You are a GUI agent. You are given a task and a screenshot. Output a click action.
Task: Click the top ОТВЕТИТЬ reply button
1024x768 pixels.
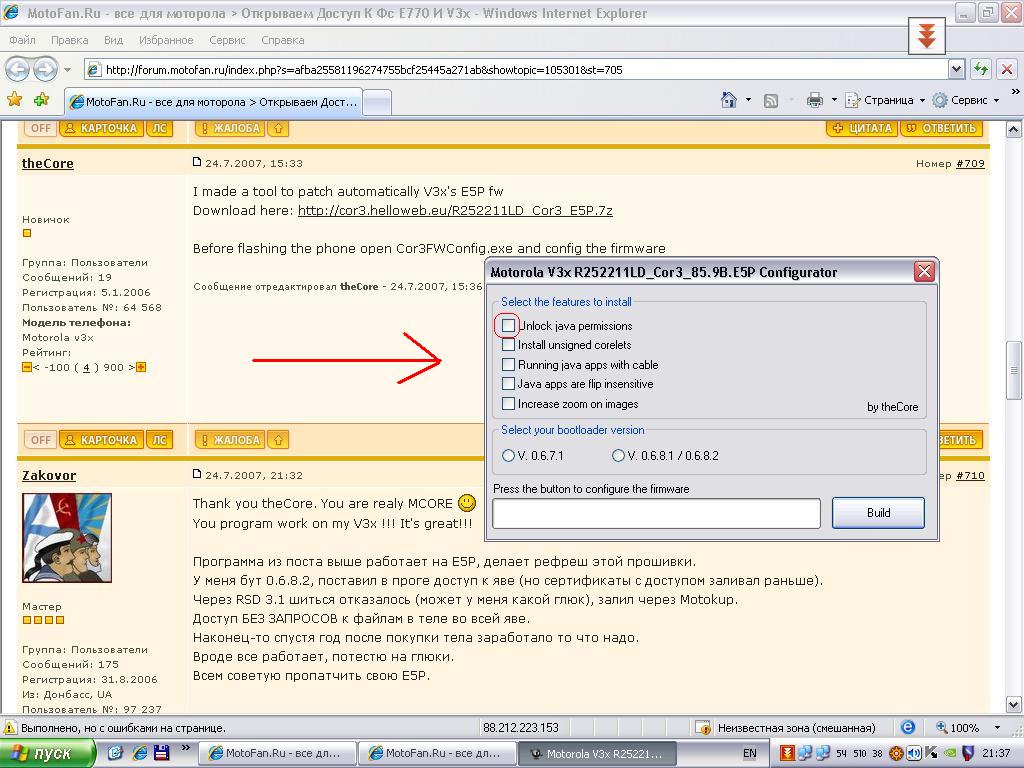(x=942, y=128)
